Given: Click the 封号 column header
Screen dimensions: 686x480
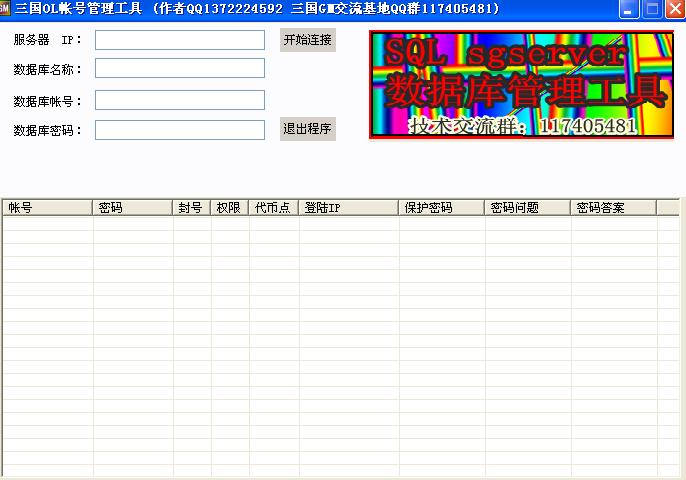Looking at the screenshot, I should [192, 208].
